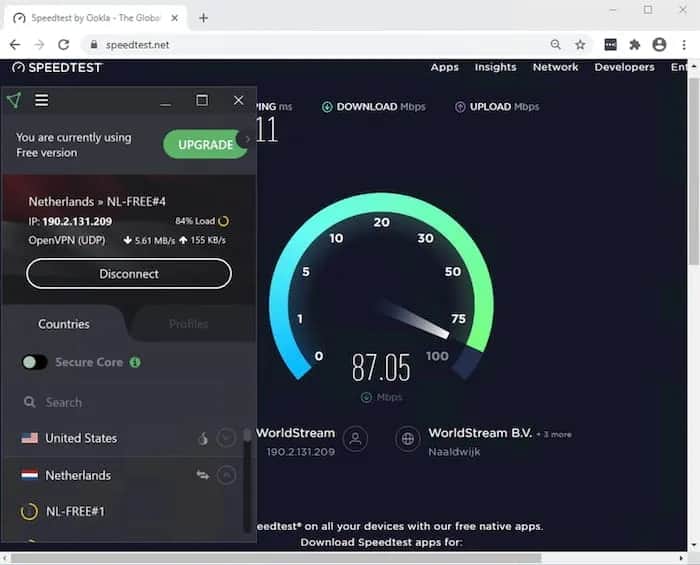Click the P2P arrows icon for Netherlands
Image resolution: width=700 pixels, height=565 pixels.
click(x=203, y=475)
